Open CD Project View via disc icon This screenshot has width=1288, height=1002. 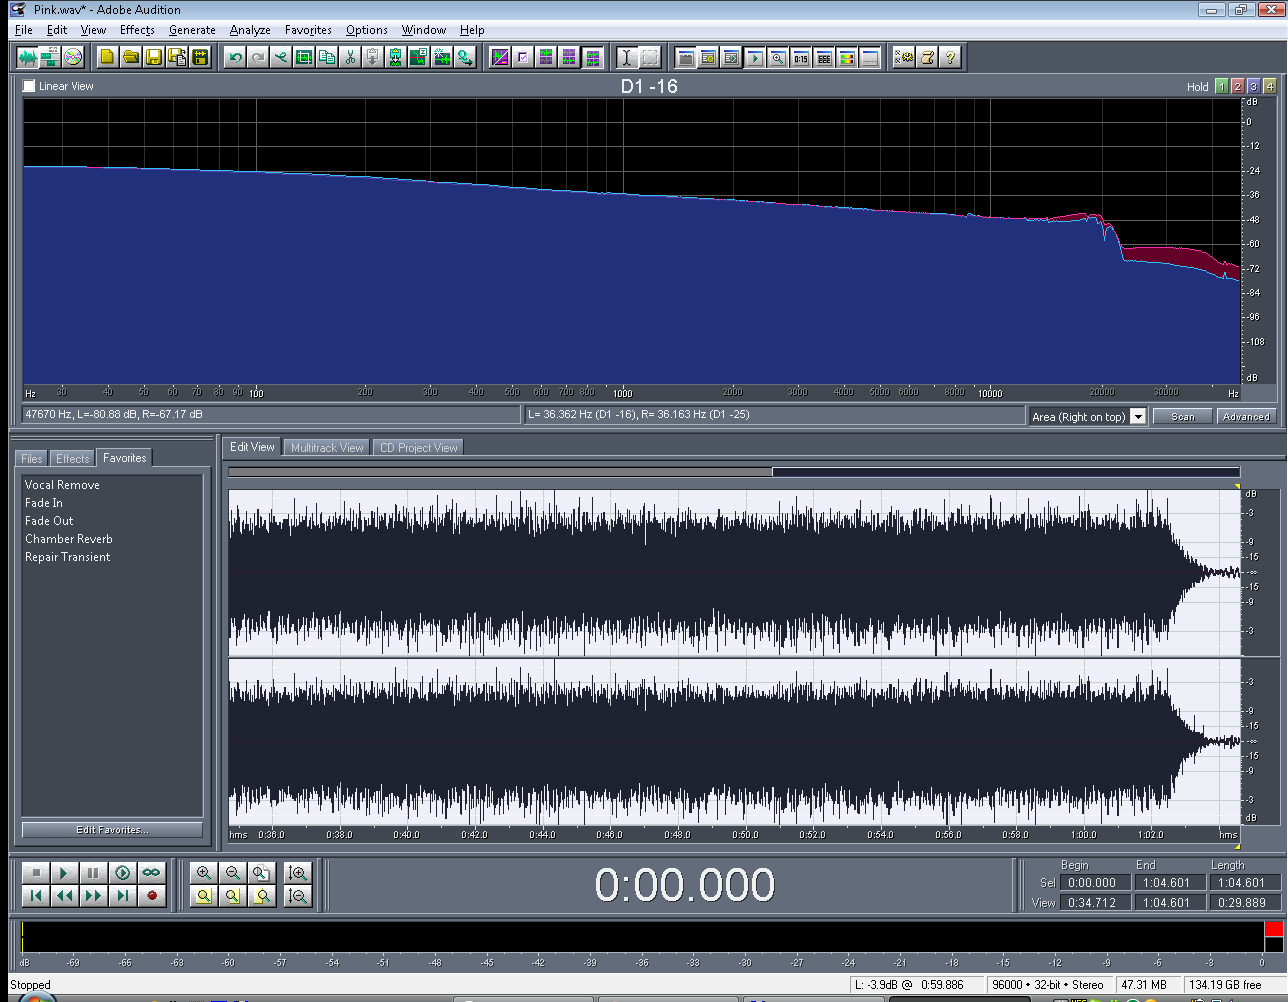tap(73, 58)
